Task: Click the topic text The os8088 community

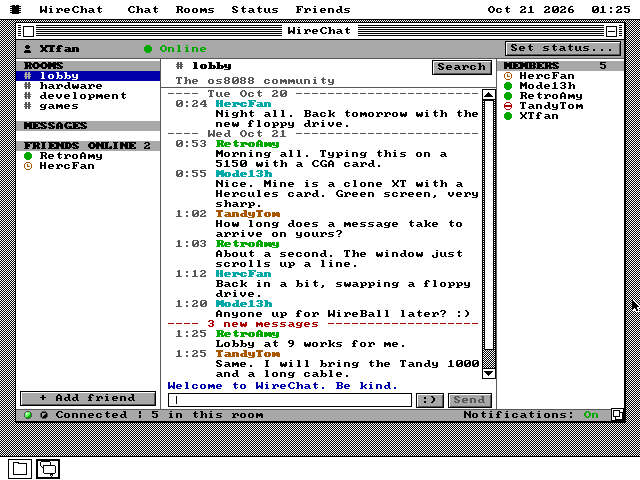Action: (x=255, y=81)
